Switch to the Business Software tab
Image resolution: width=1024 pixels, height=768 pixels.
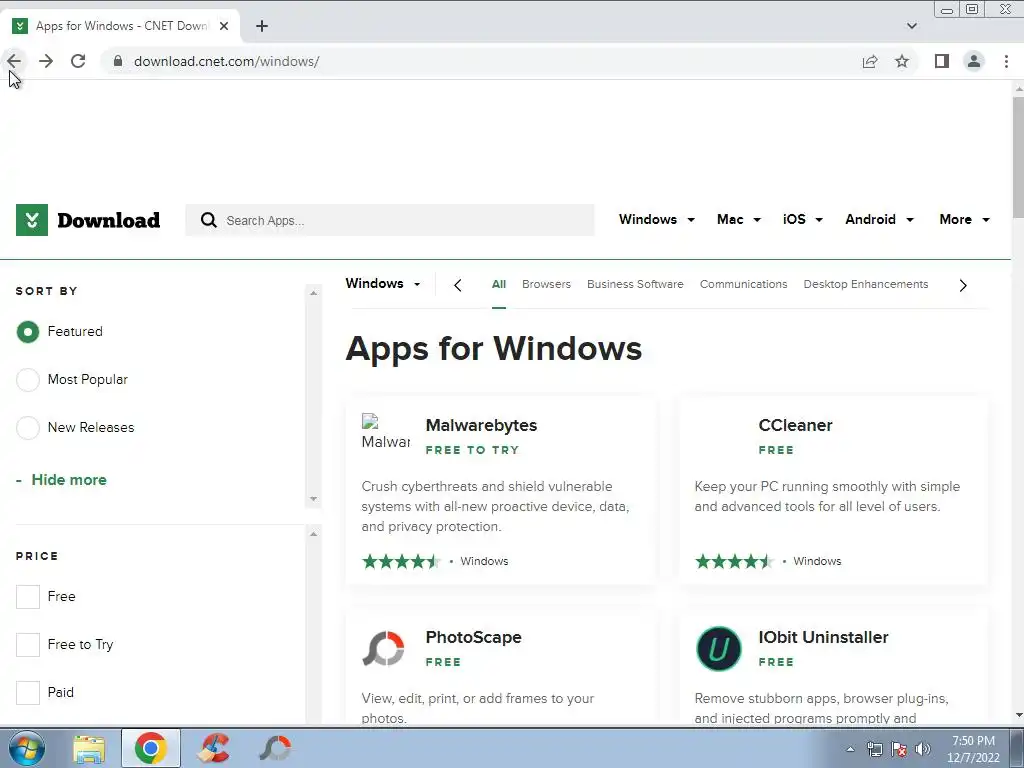[x=635, y=284]
